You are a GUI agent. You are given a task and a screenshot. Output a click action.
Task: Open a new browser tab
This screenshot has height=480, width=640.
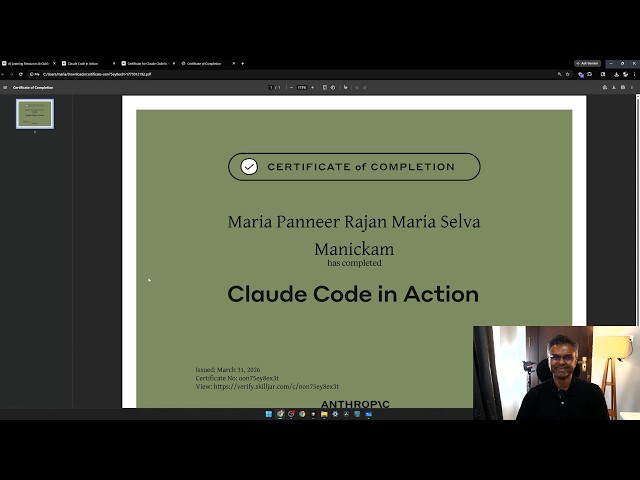click(x=242, y=63)
